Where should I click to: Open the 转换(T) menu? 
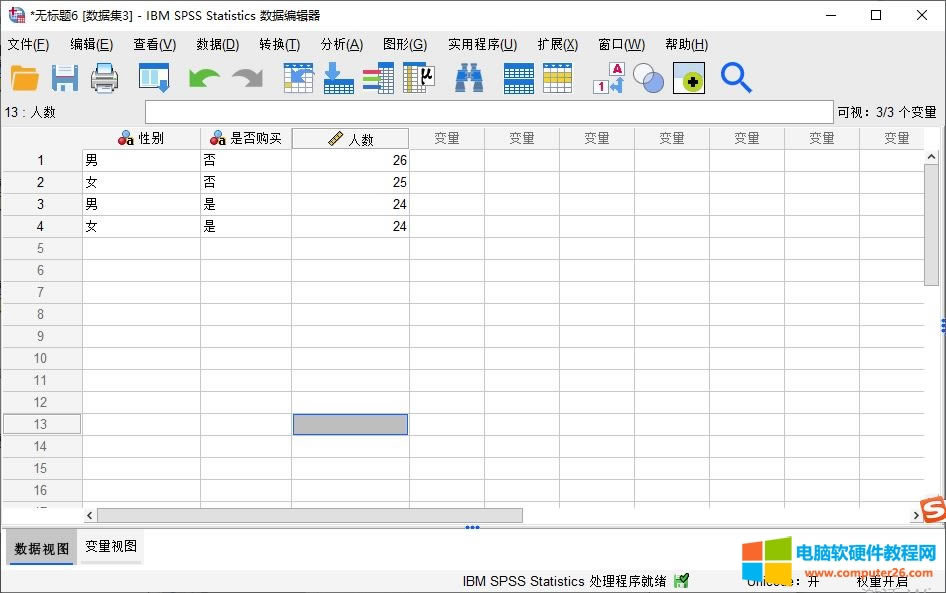(279, 45)
